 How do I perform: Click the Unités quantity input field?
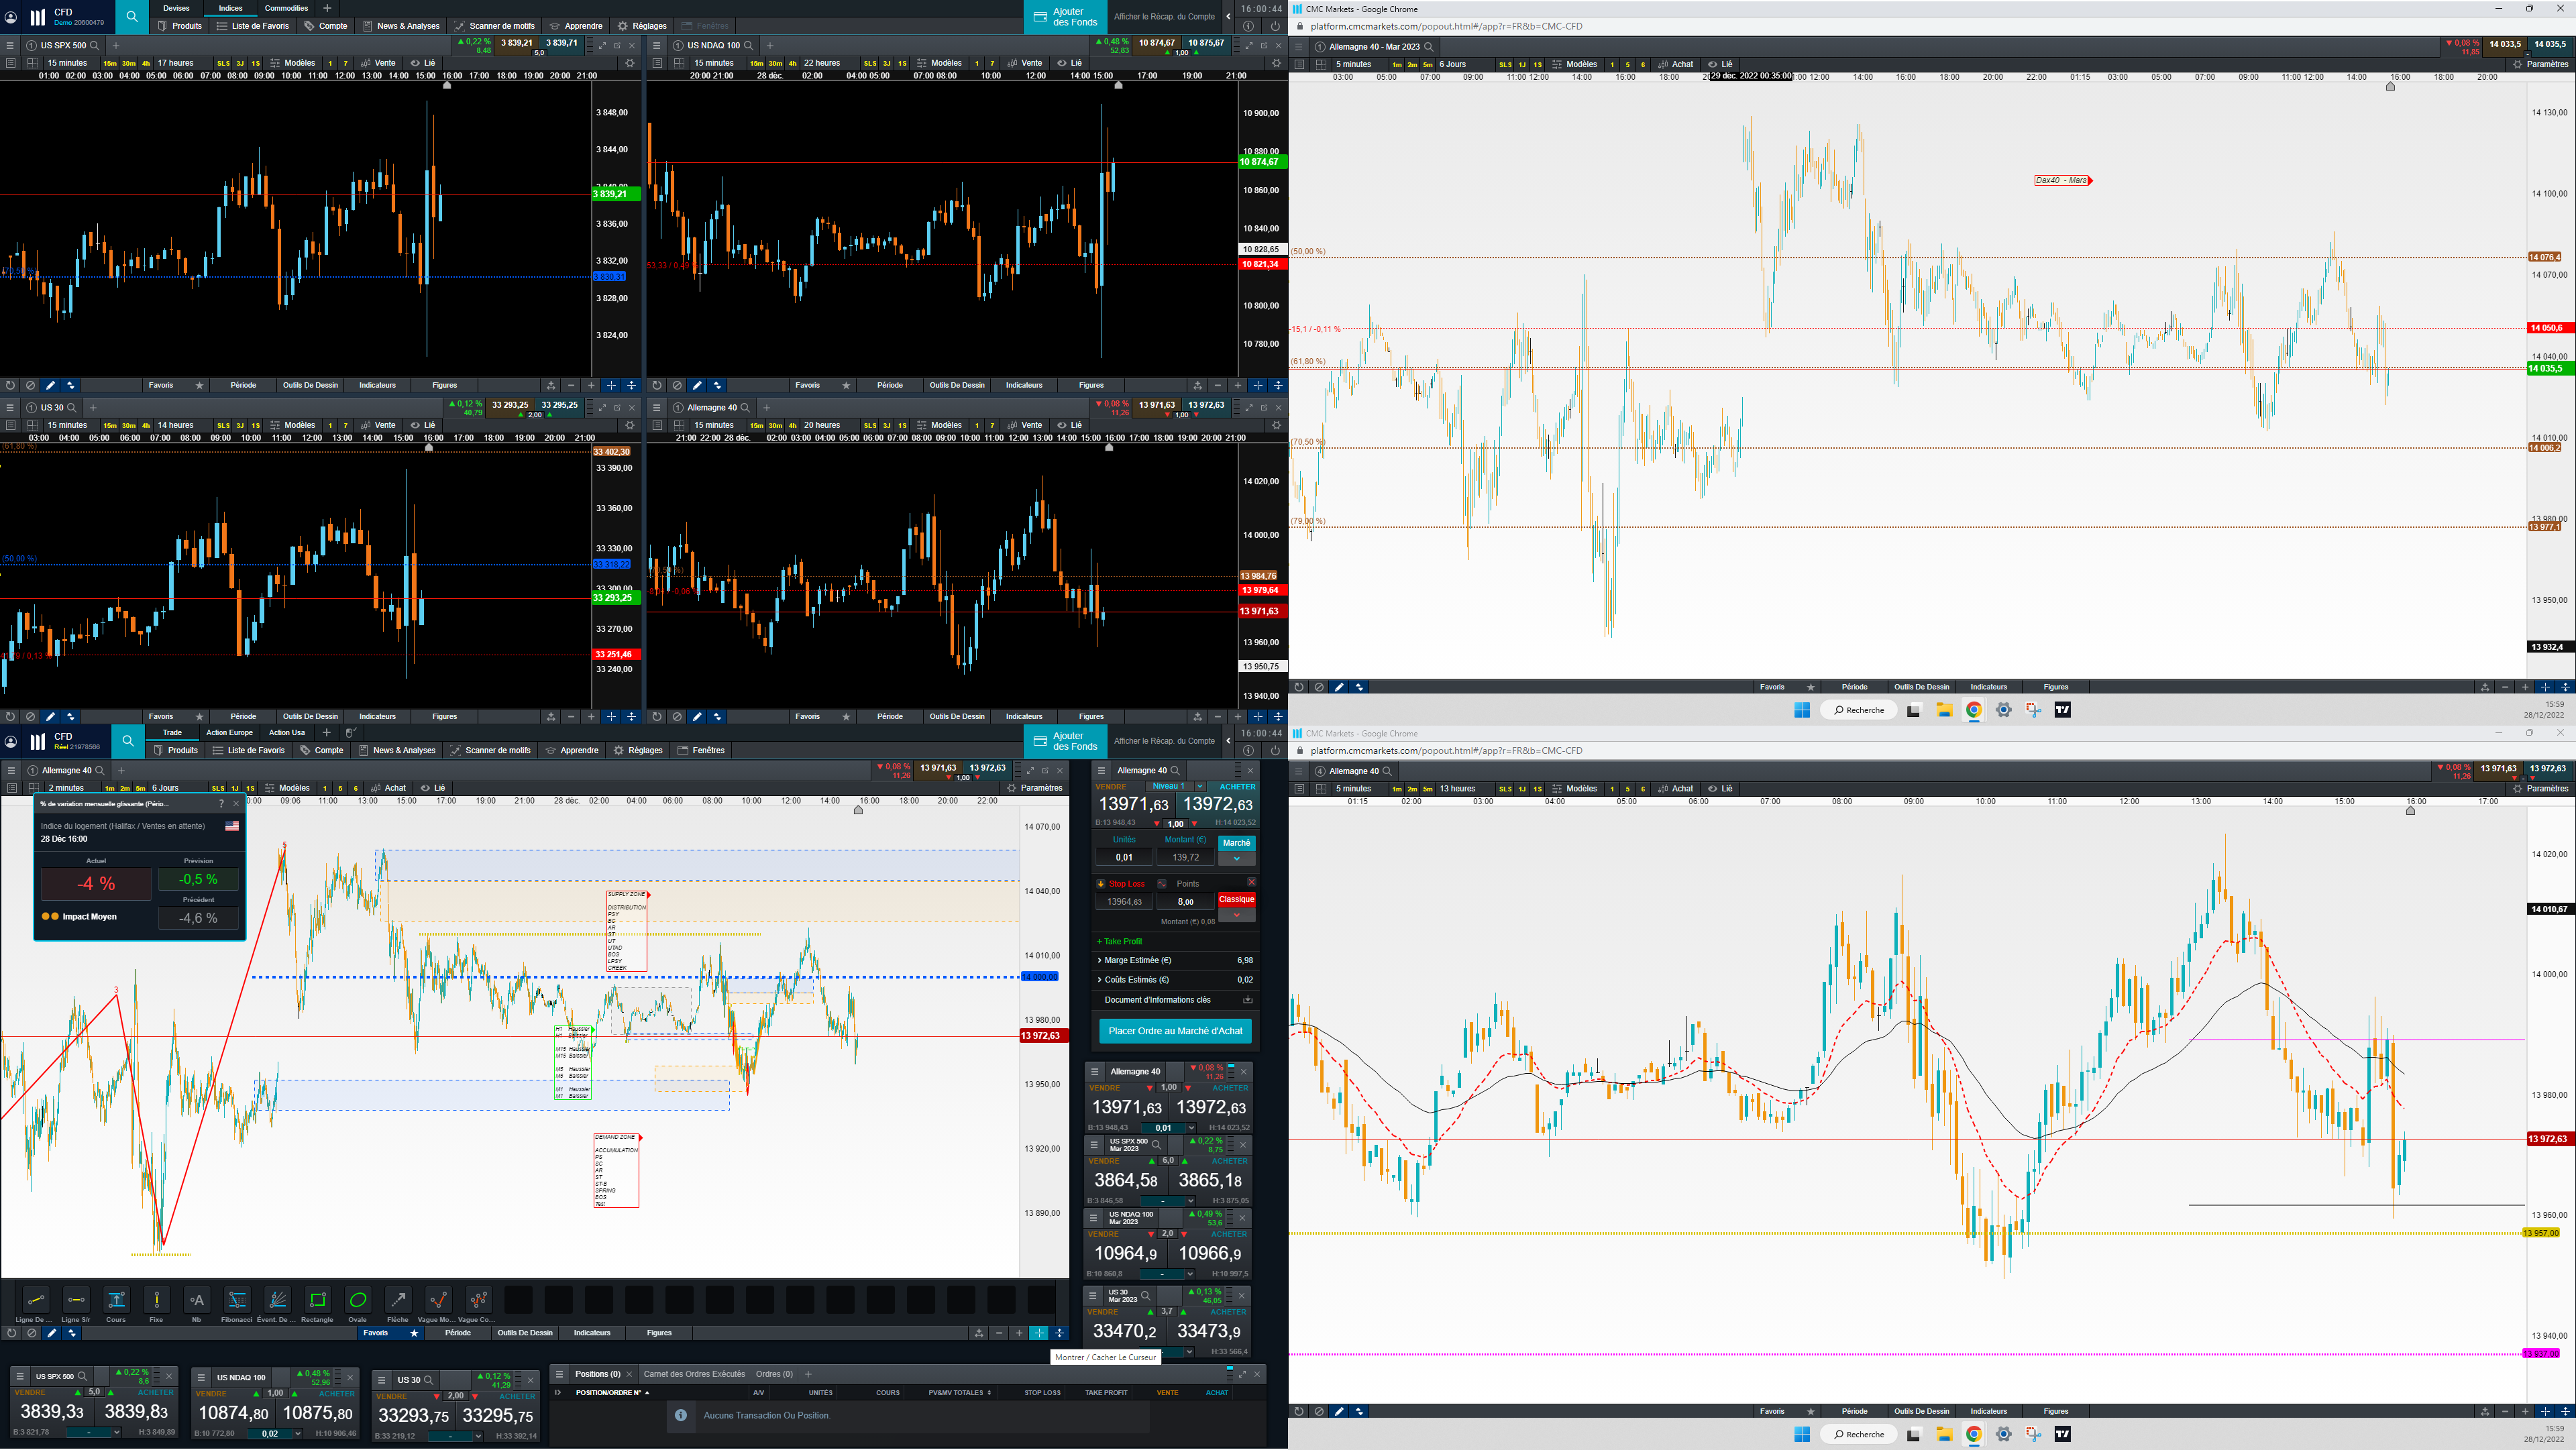pyautogui.click(x=1124, y=857)
